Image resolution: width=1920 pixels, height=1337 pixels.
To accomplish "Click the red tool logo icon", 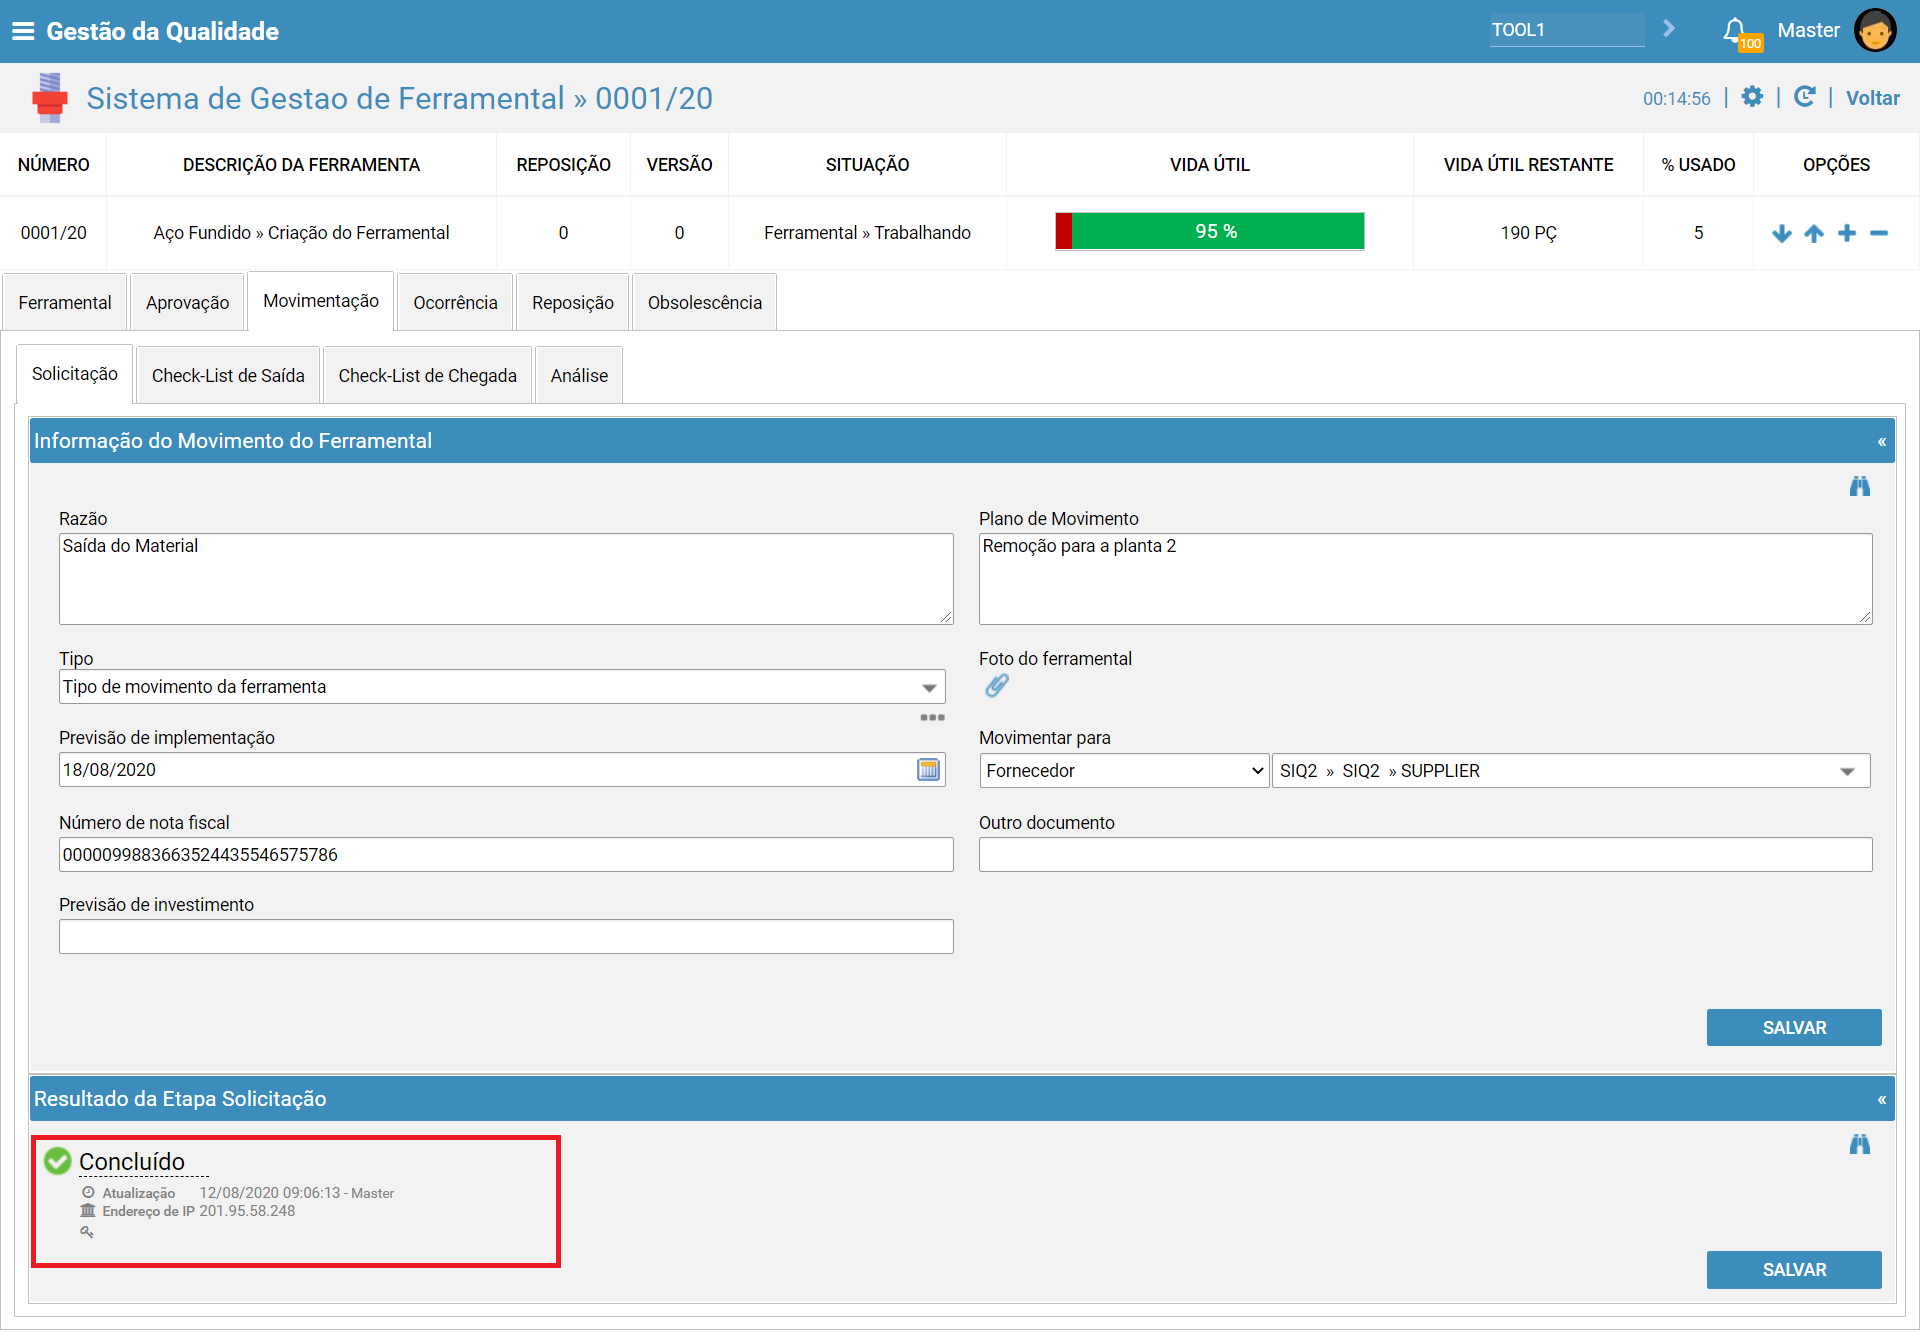I will [x=49, y=98].
